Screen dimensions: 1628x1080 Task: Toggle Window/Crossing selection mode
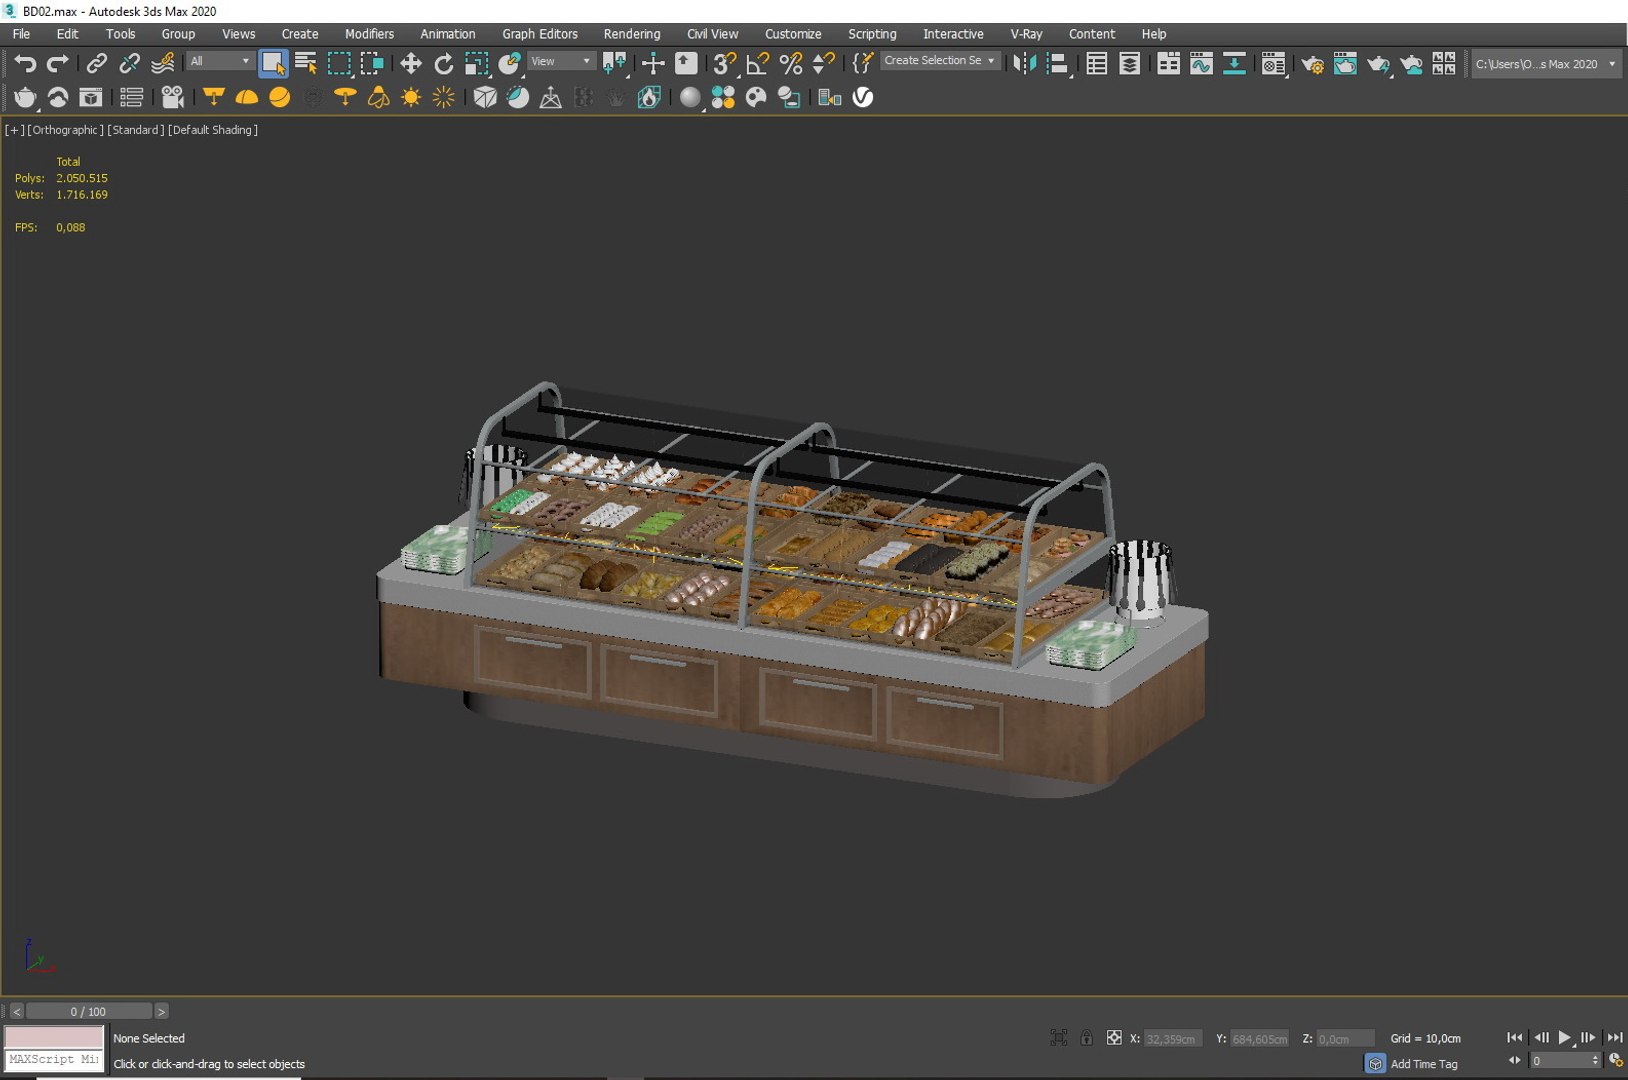[372, 64]
